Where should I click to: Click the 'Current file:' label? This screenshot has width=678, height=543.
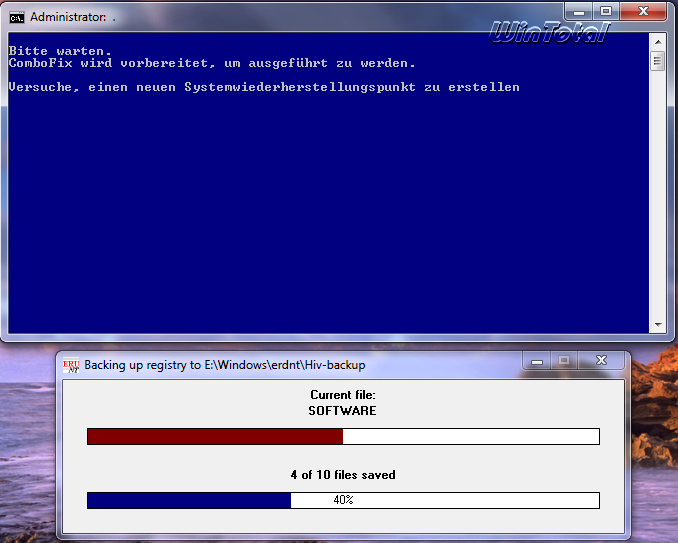click(x=343, y=395)
